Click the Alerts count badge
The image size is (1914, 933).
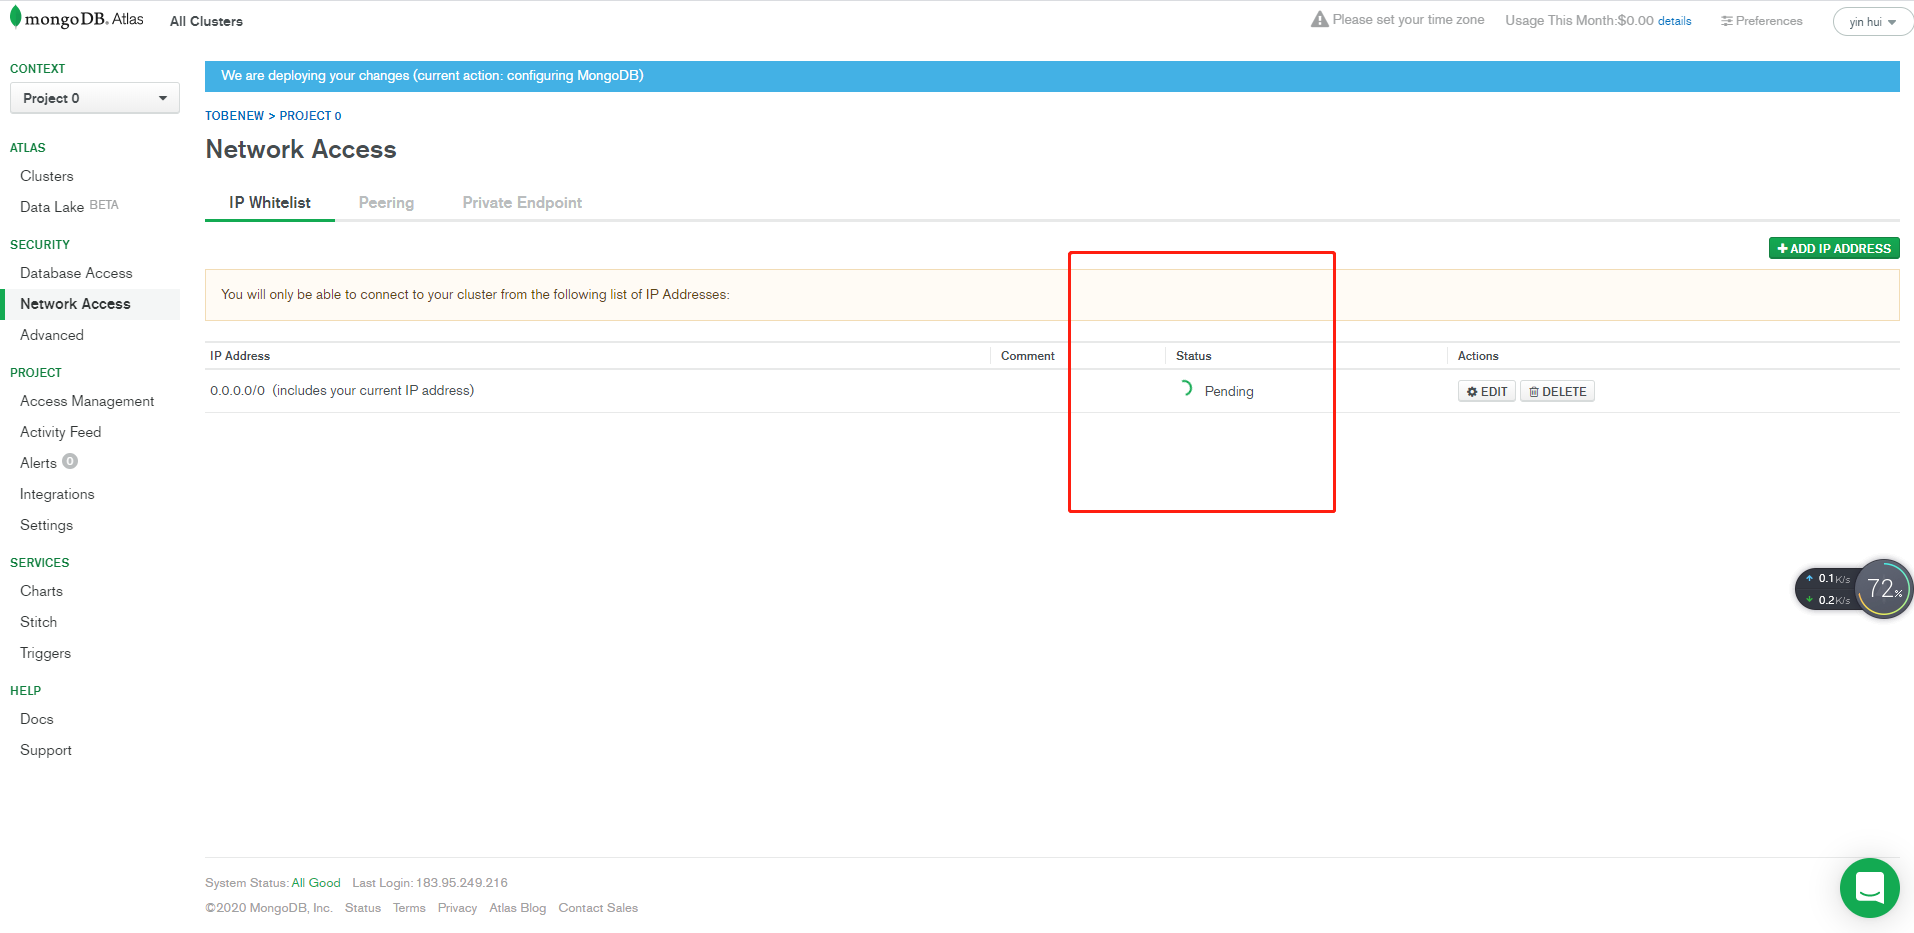(x=70, y=461)
